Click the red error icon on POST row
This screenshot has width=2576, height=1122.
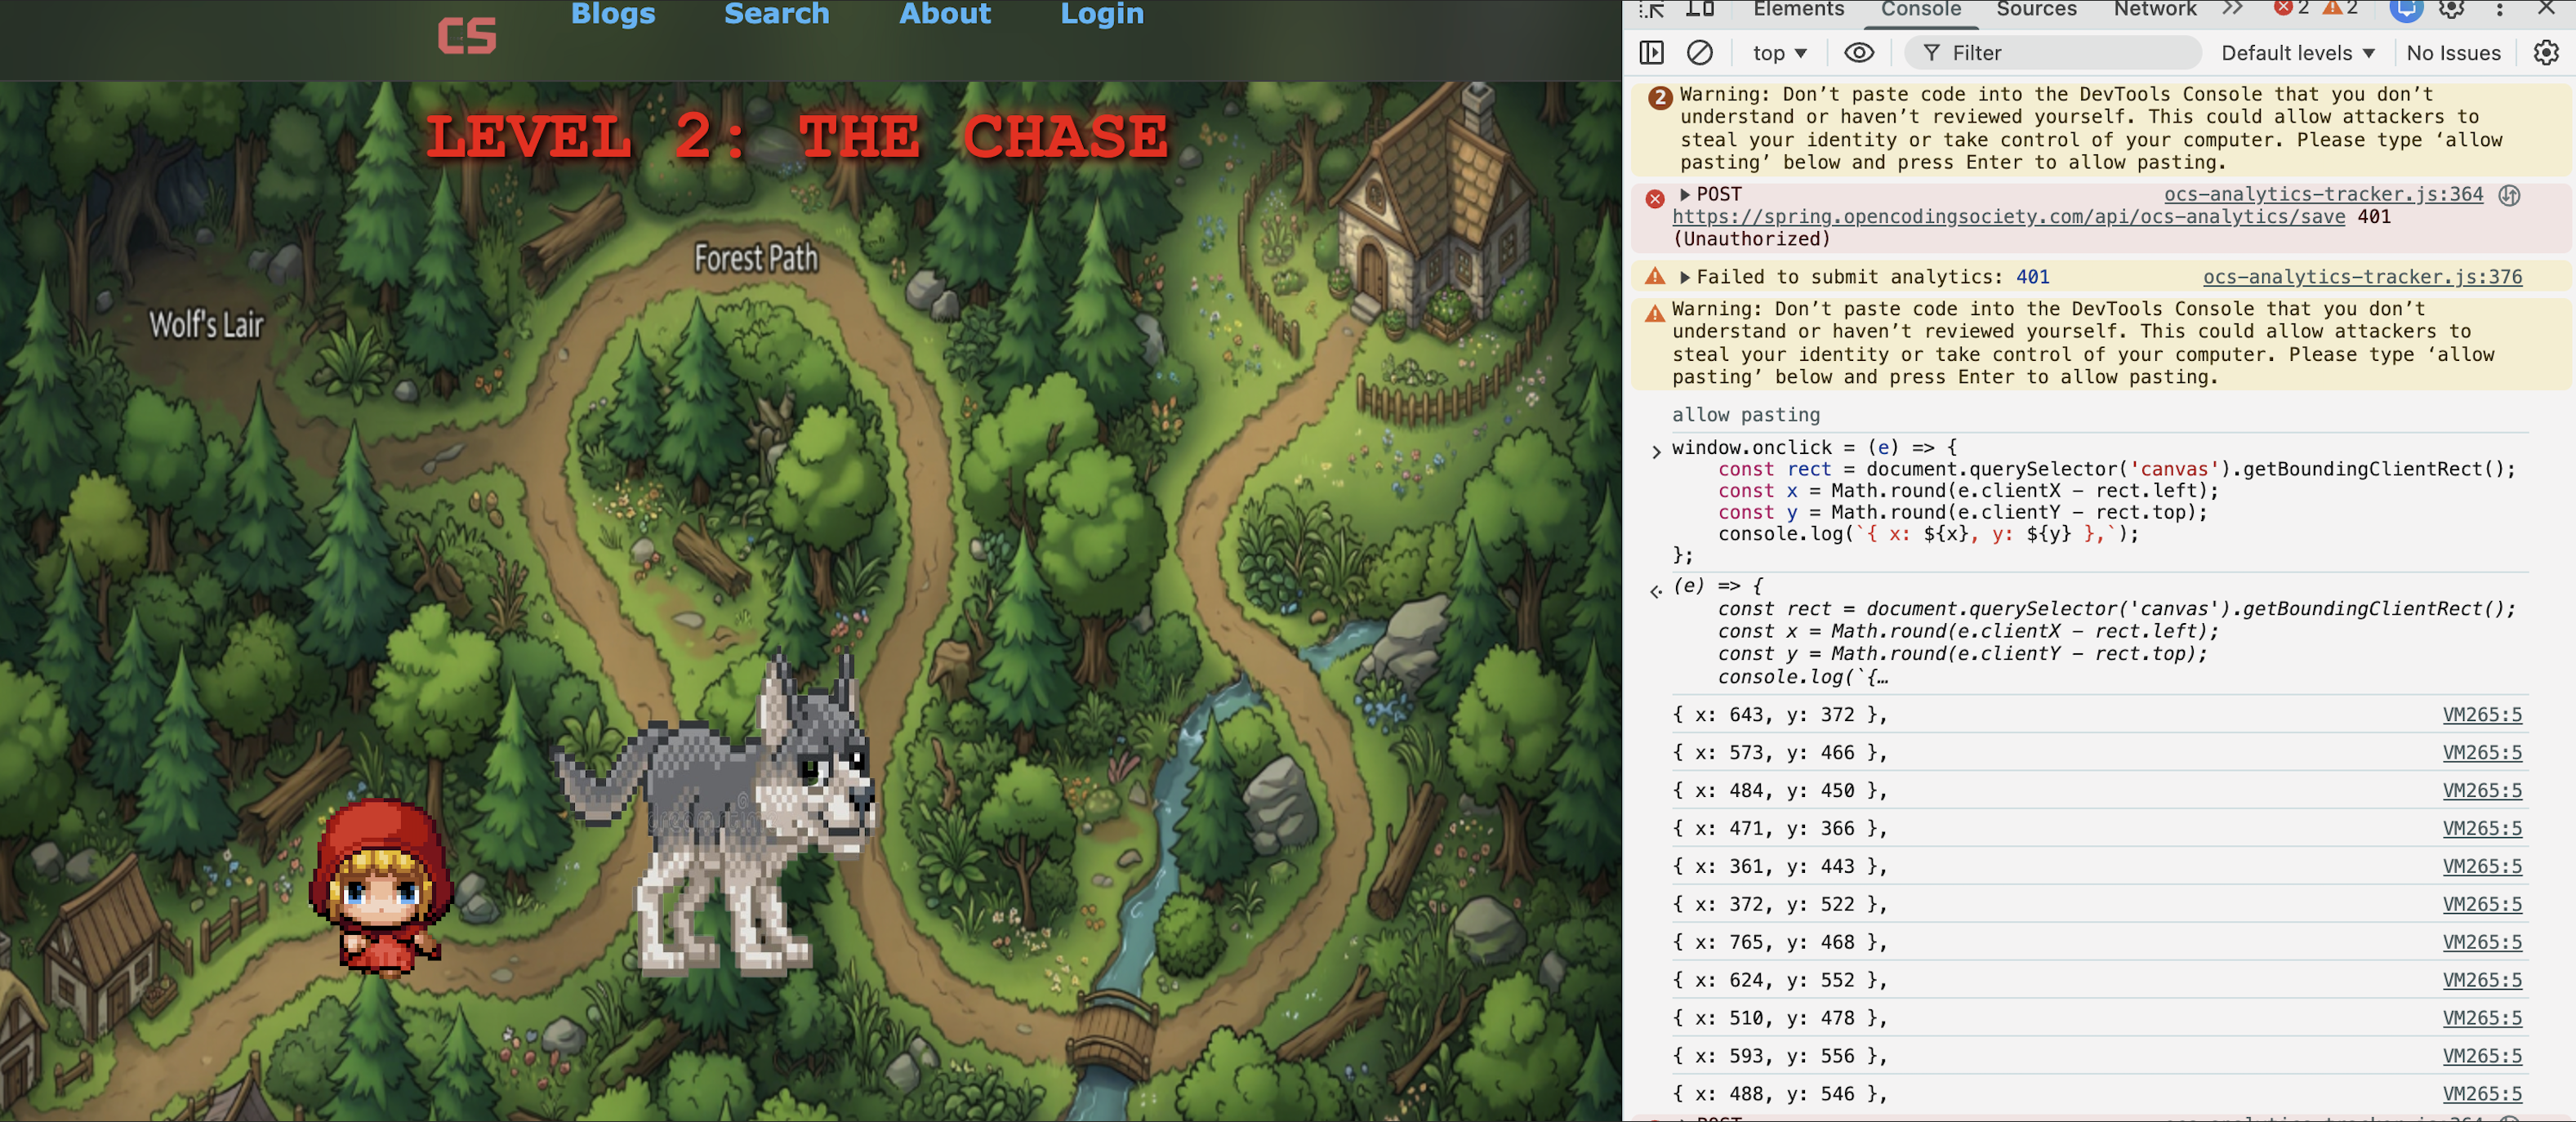coord(1655,198)
